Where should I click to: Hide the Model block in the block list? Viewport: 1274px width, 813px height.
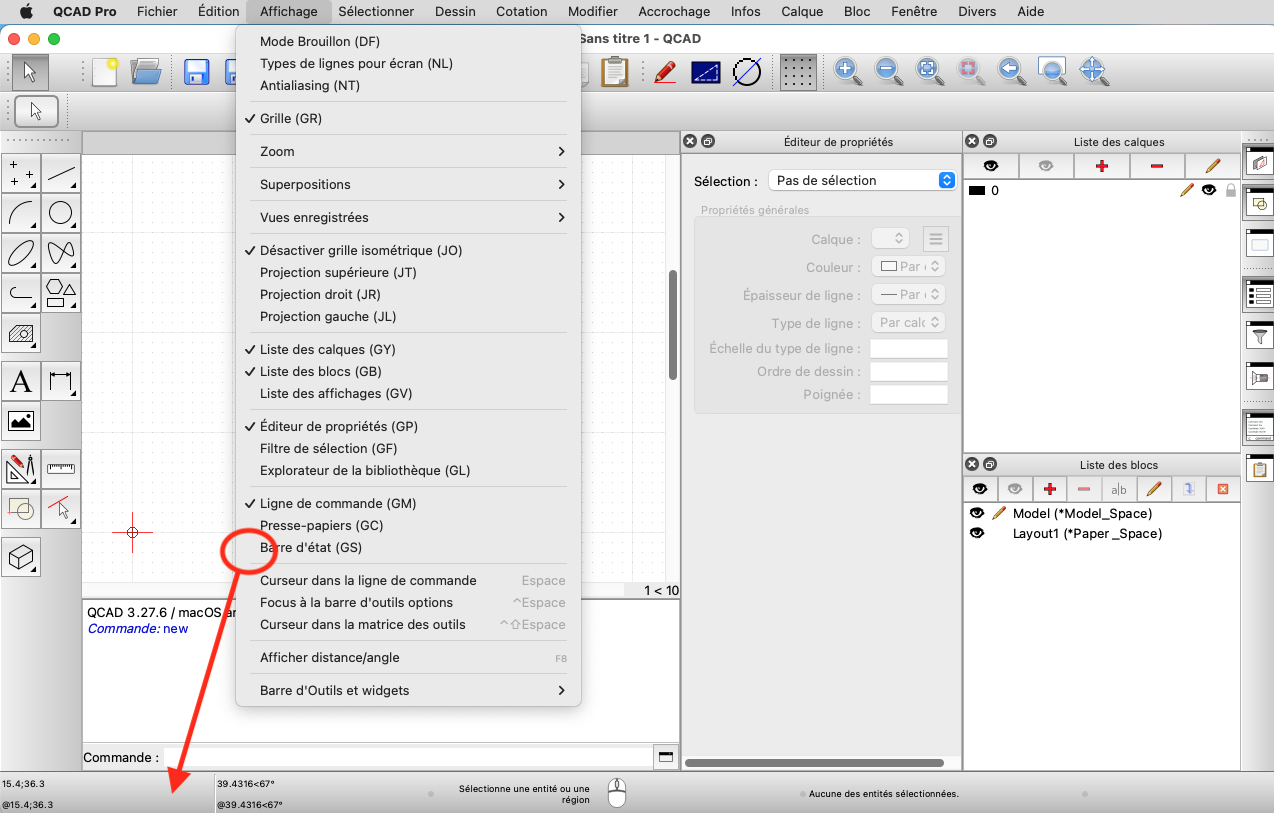click(977, 512)
